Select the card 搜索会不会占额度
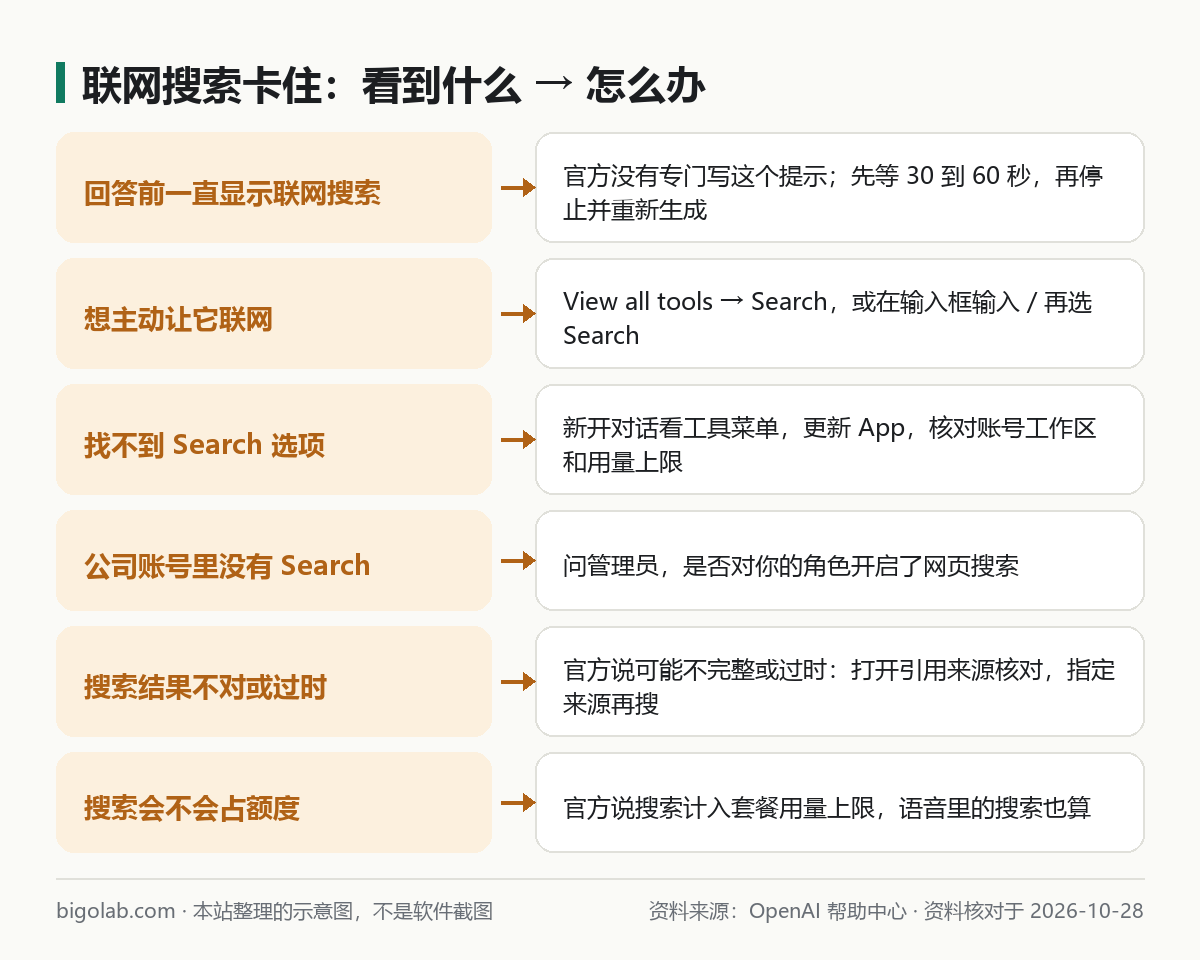The height and width of the screenshot is (960, 1200). click(274, 802)
